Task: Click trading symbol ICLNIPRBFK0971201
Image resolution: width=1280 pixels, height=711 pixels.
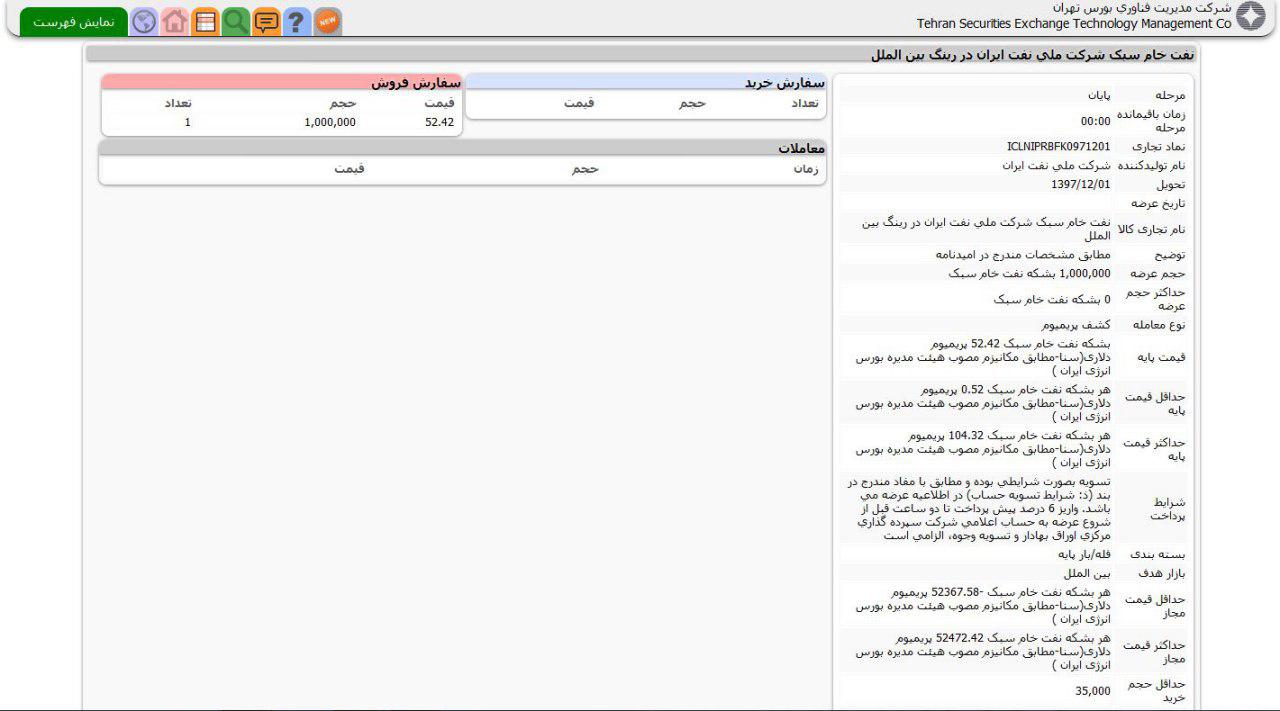Action: pyautogui.click(x=1058, y=146)
